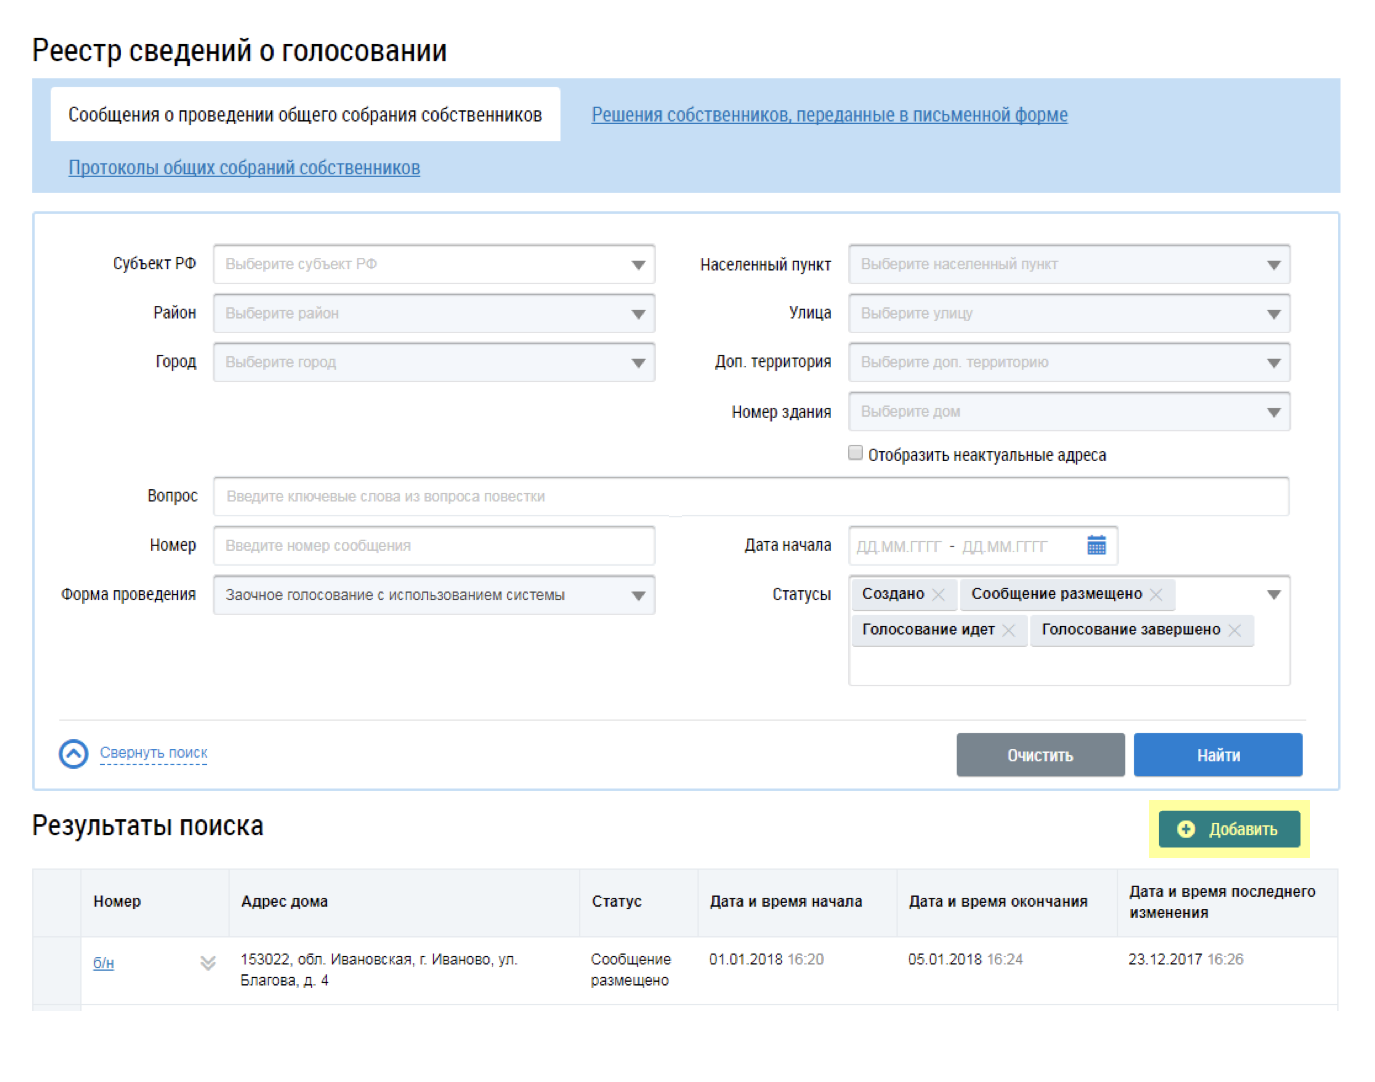Remove the 'Голосование идет' status tag
Image resolution: width=1375 pixels, height=1082 pixels.
tap(1009, 630)
